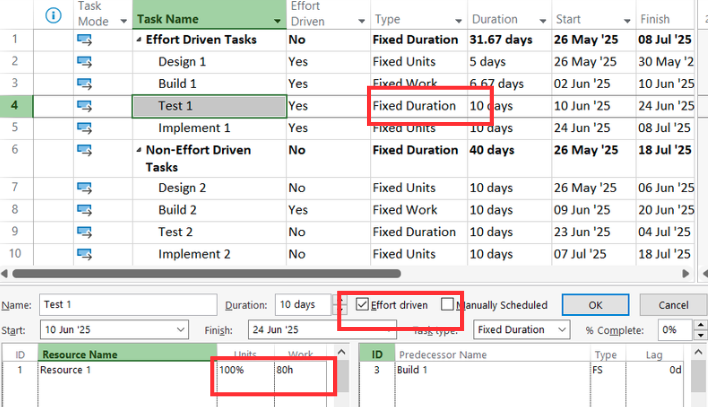Toggle the Effort driven checkbox

362,304
